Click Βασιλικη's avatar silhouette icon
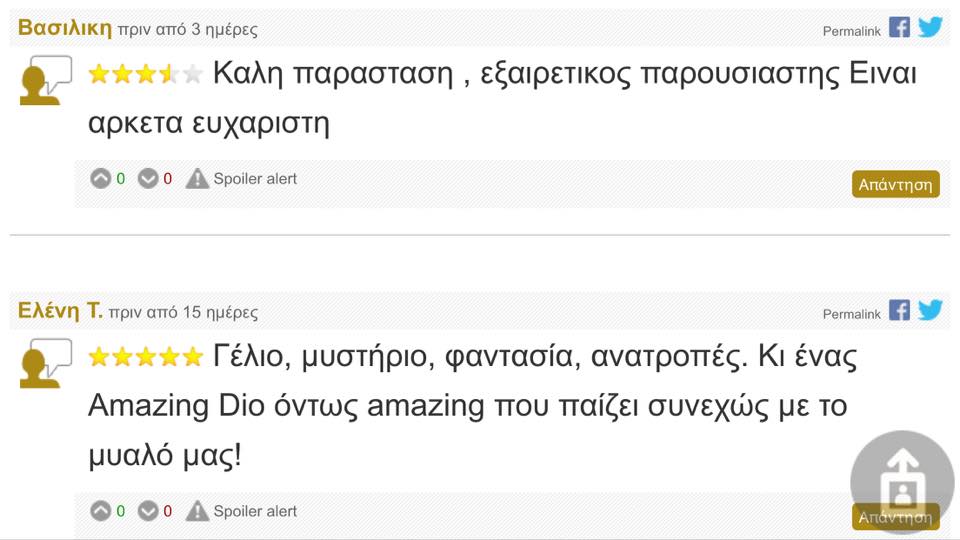This screenshot has width=960, height=540. tap(46, 80)
